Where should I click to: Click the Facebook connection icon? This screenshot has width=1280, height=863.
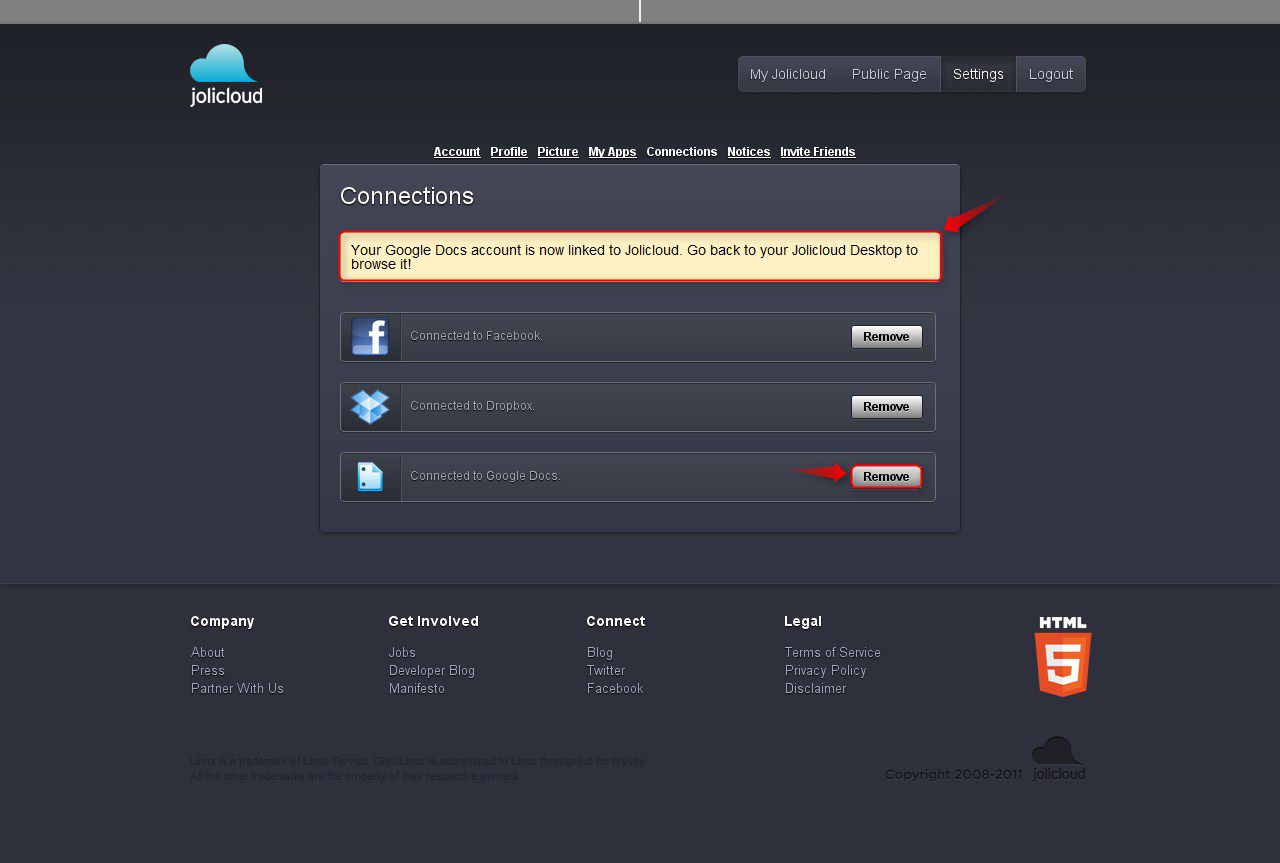point(370,337)
